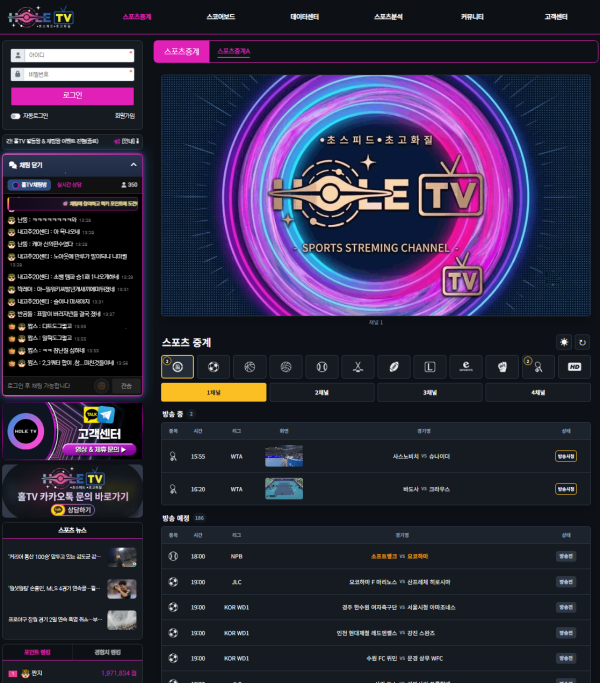This screenshot has height=683, width=600.
Task: Click the chat message input field
Action: [x=49, y=386]
